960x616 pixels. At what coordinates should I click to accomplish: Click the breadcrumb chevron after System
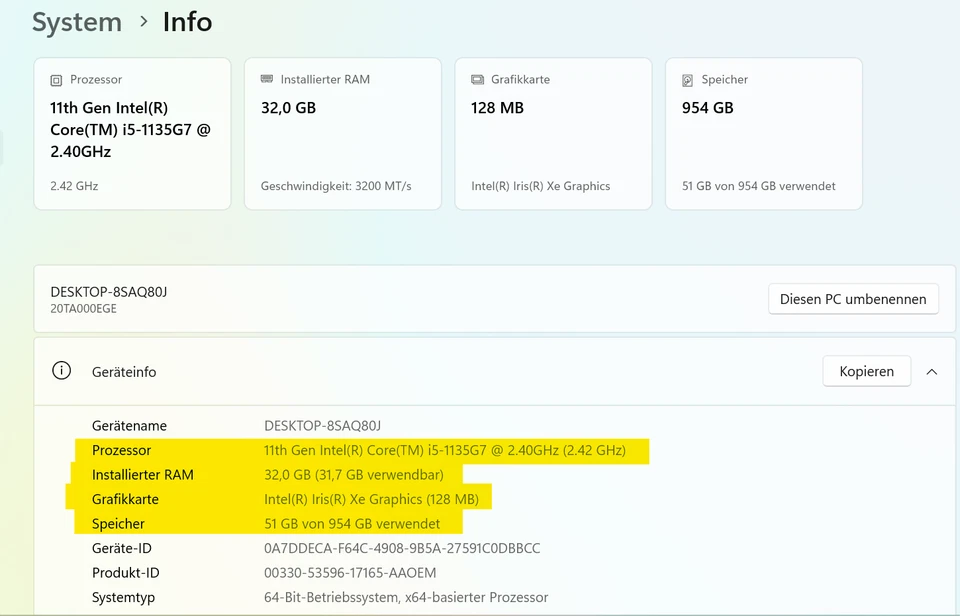143,22
